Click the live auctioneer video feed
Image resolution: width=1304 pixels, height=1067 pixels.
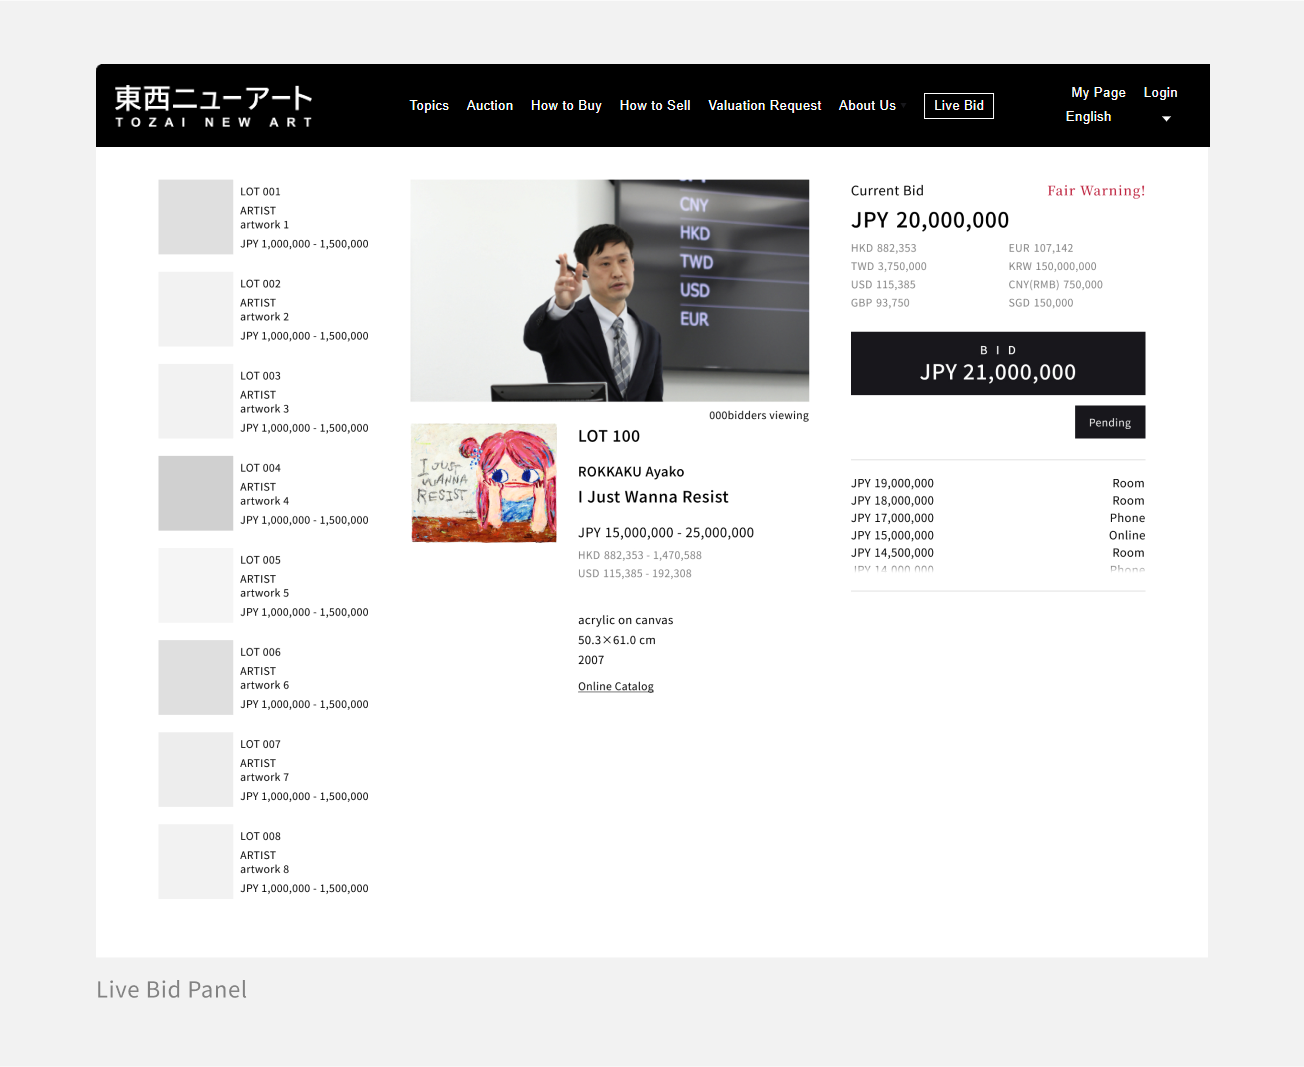click(x=609, y=290)
